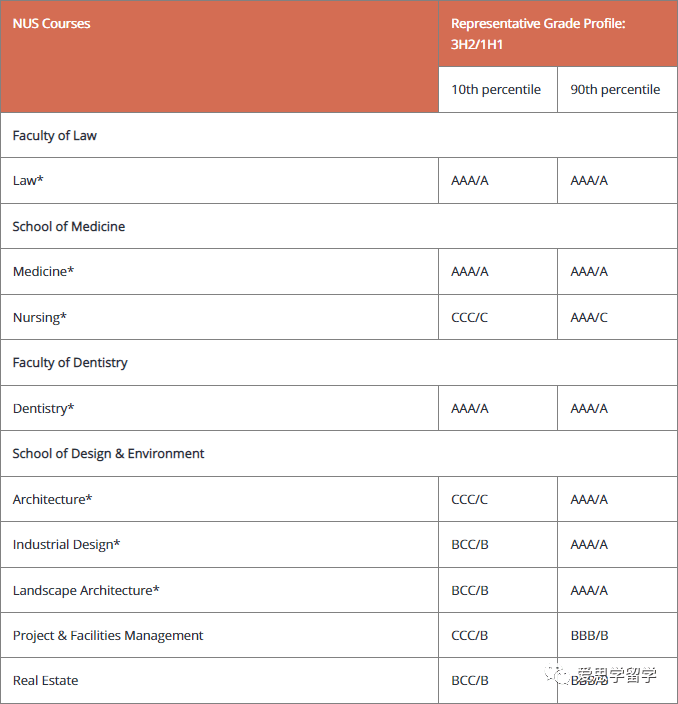Image resolution: width=678 pixels, height=704 pixels.
Task: Click the "Industrial Design*" course name
Action: [x=66, y=545]
